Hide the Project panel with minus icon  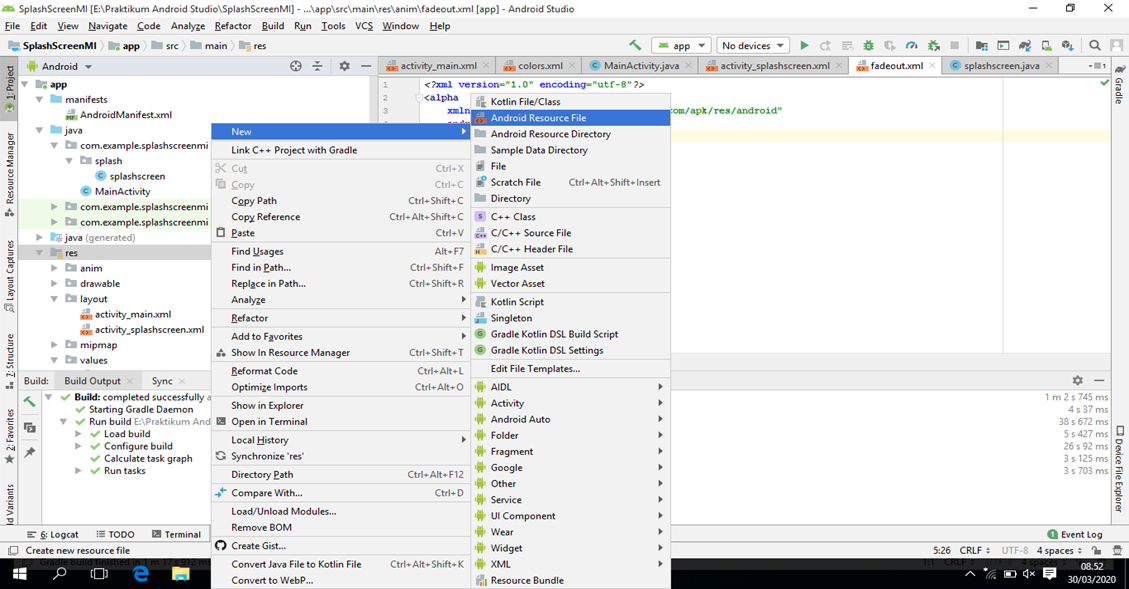pyautogui.click(x=366, y=66)
